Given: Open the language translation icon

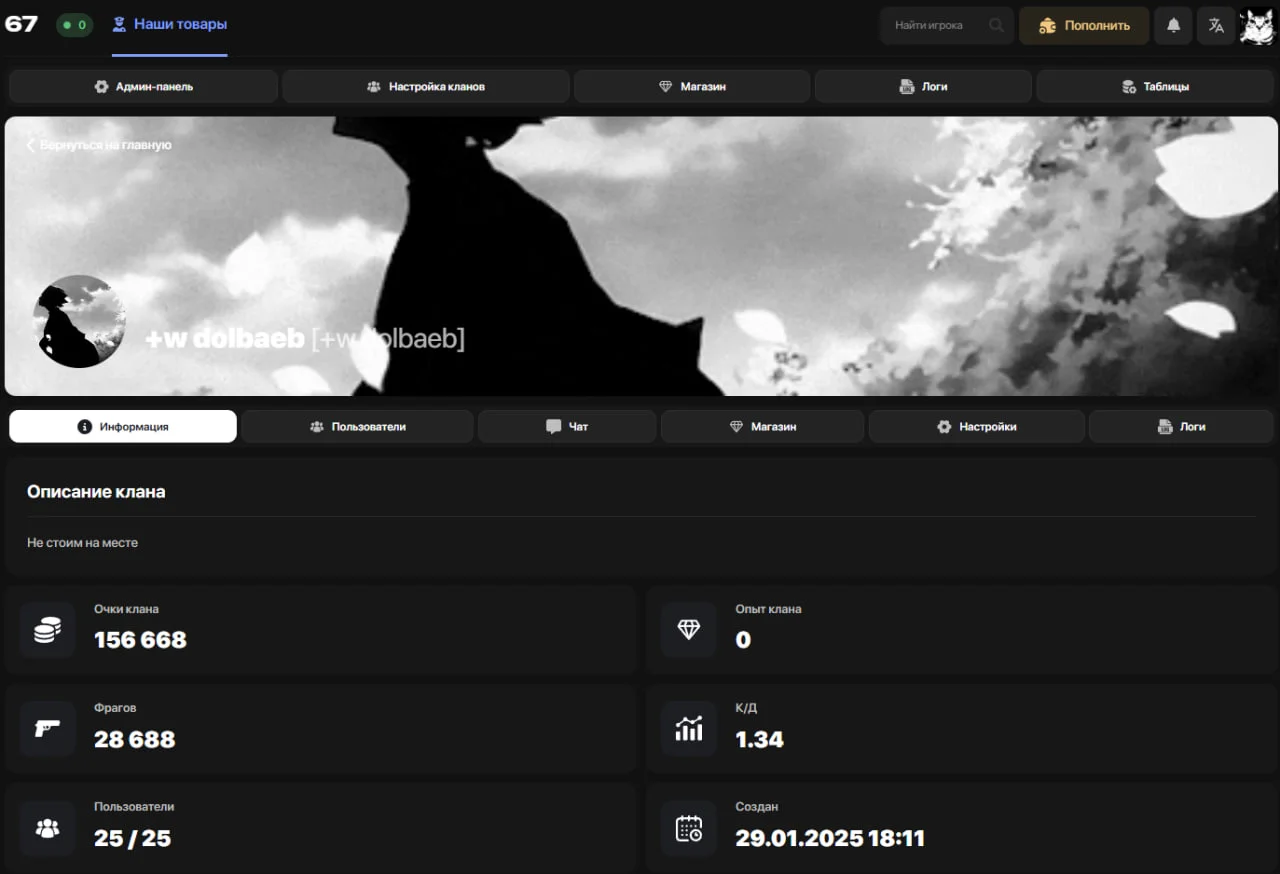Looking at the screenshot, I should coord(1216,26).
